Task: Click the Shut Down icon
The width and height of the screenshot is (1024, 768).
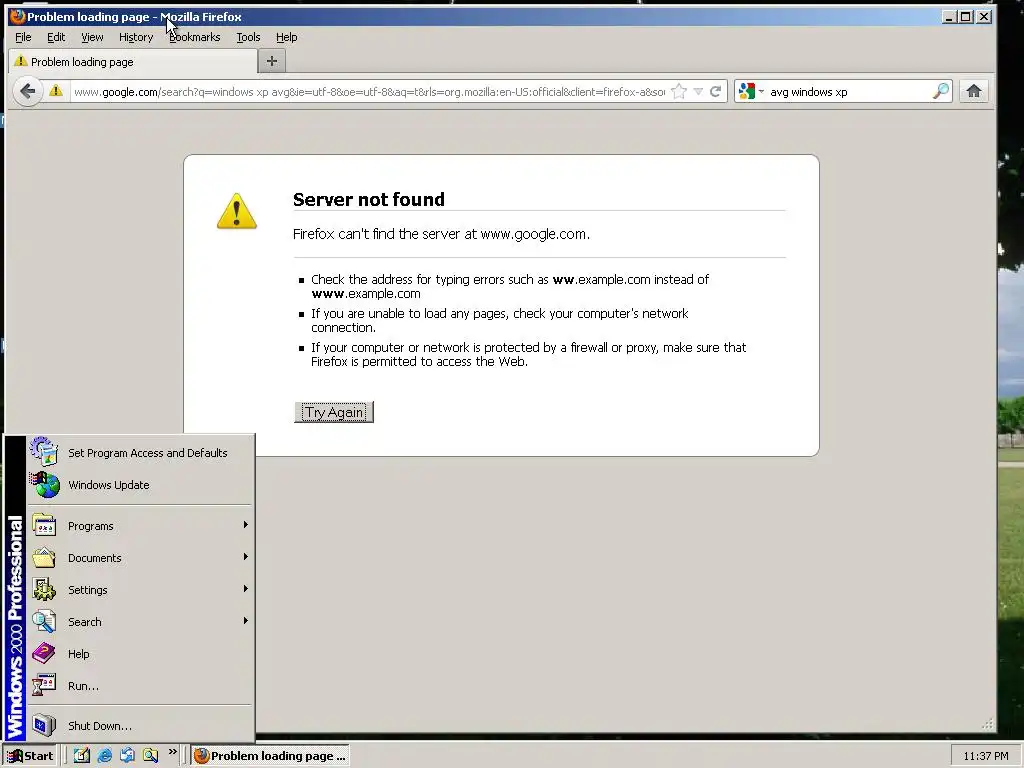Action: (44, 726)
